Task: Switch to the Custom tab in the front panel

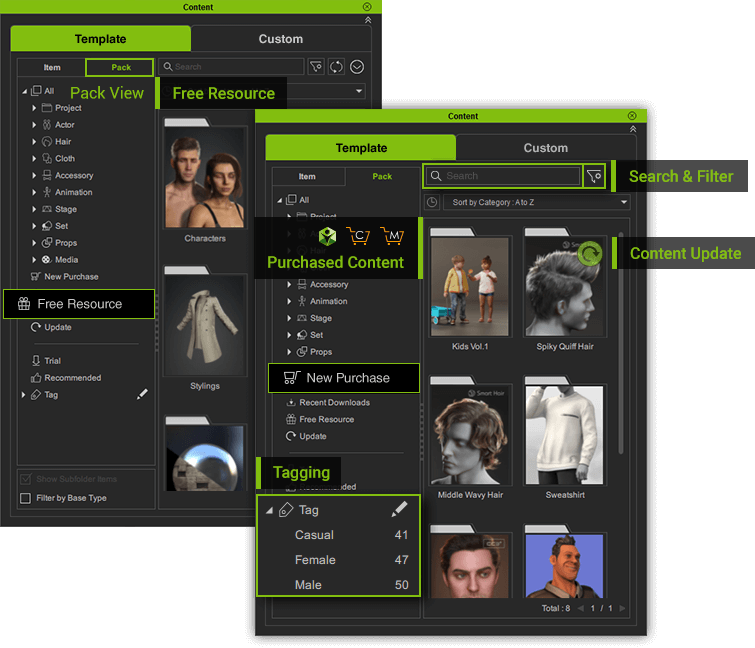Action: click(x=545, y=148)
